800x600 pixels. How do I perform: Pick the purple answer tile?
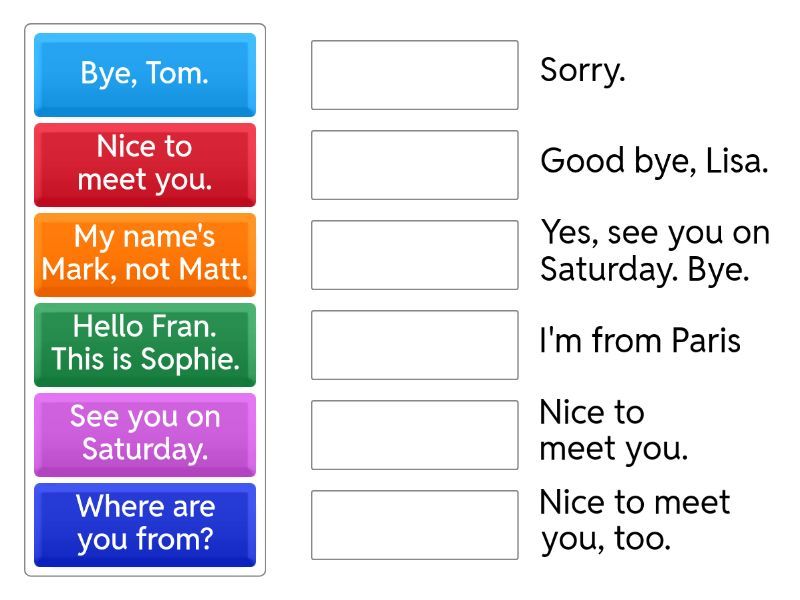pyautogui.click(x=145, y=434)
